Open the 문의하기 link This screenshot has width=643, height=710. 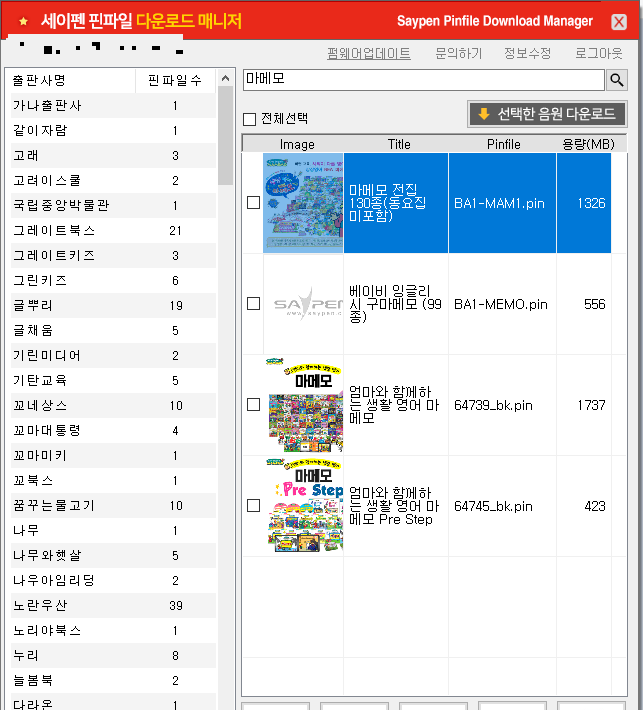[458, 53]
